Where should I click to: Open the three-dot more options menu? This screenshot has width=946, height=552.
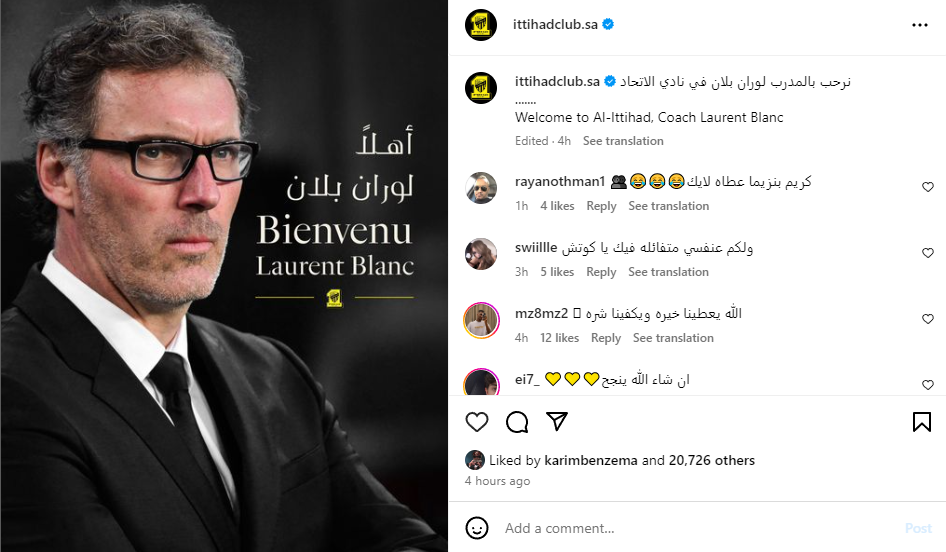[919, 25]
